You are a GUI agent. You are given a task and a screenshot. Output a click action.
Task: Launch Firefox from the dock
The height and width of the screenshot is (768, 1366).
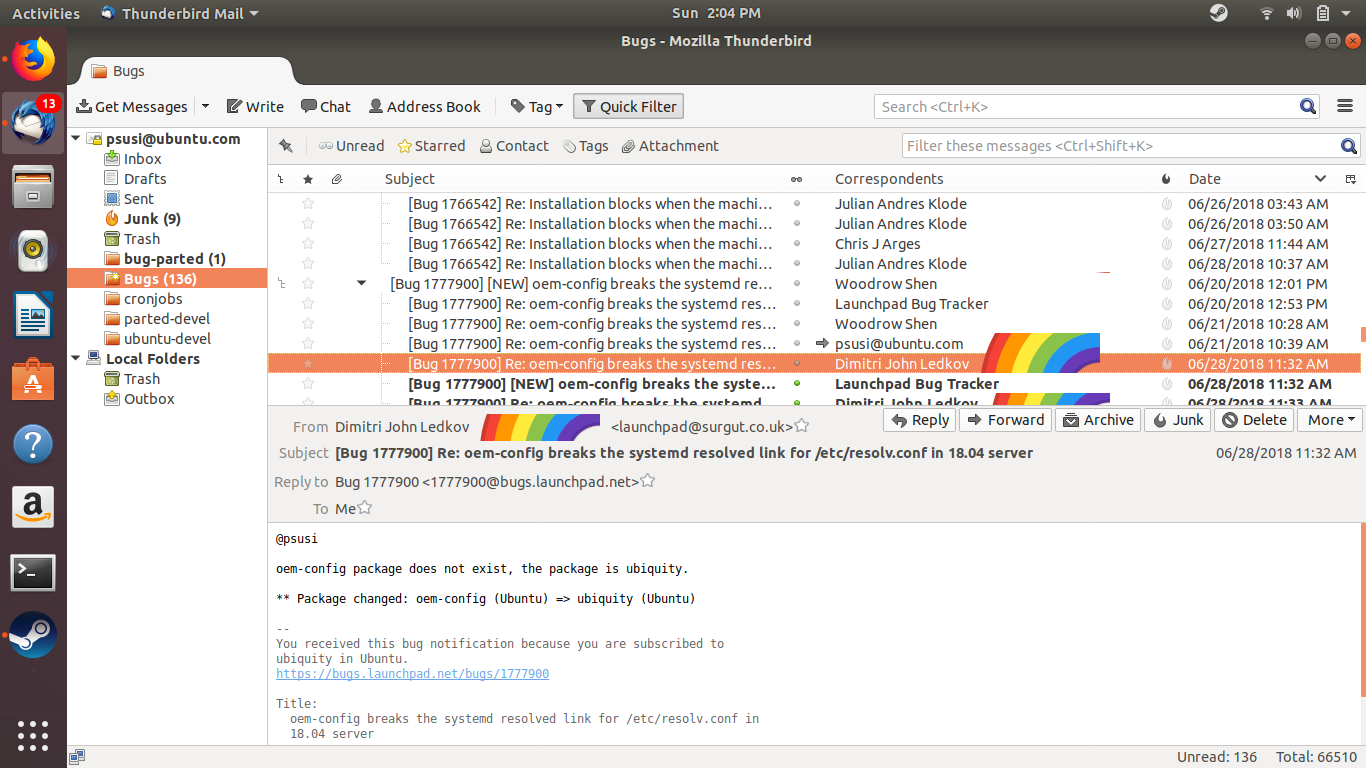33,59
